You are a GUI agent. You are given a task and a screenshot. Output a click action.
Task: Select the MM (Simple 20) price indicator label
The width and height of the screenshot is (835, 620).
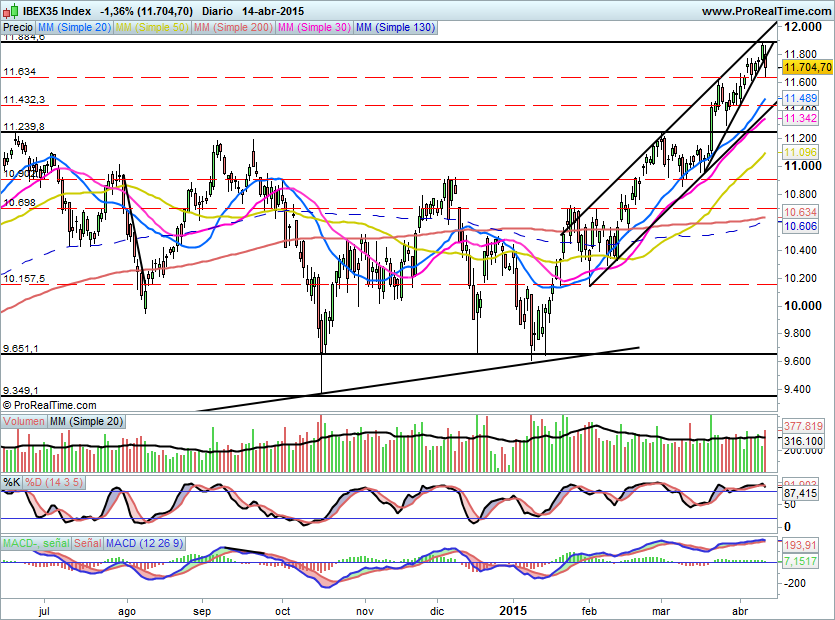click(75, 28)
